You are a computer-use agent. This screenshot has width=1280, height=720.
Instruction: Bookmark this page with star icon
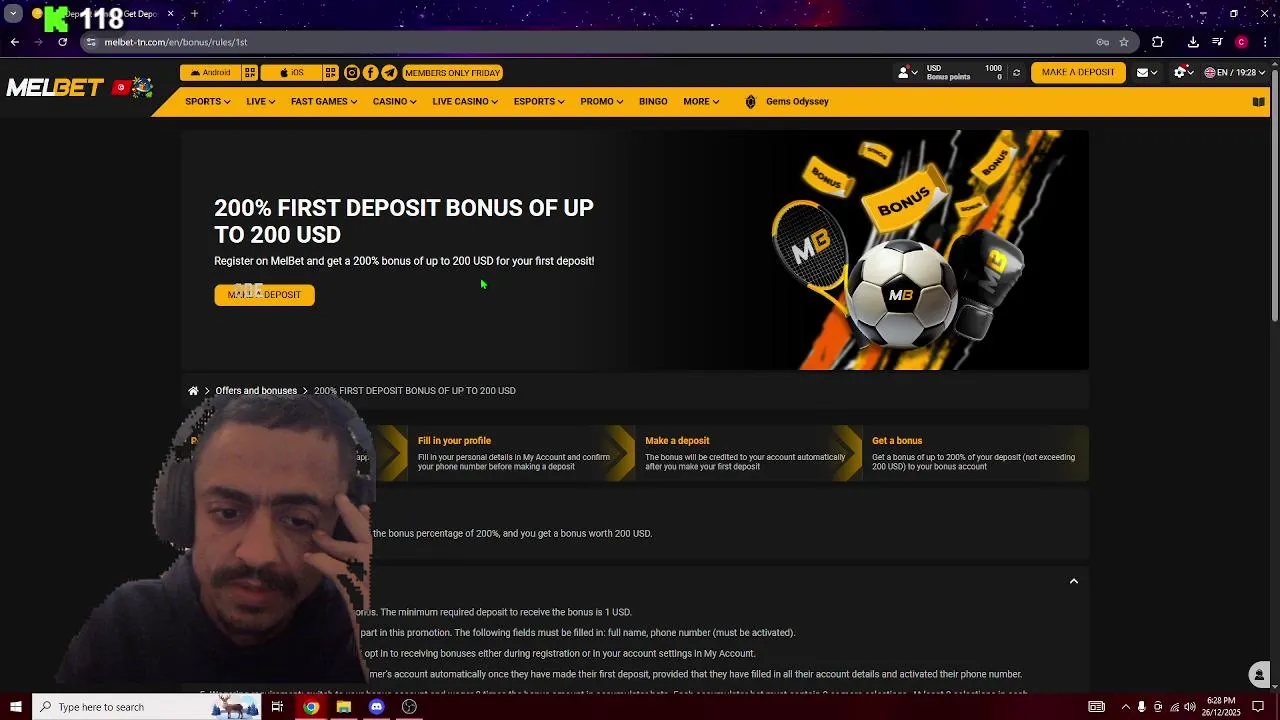[1124, 42]
